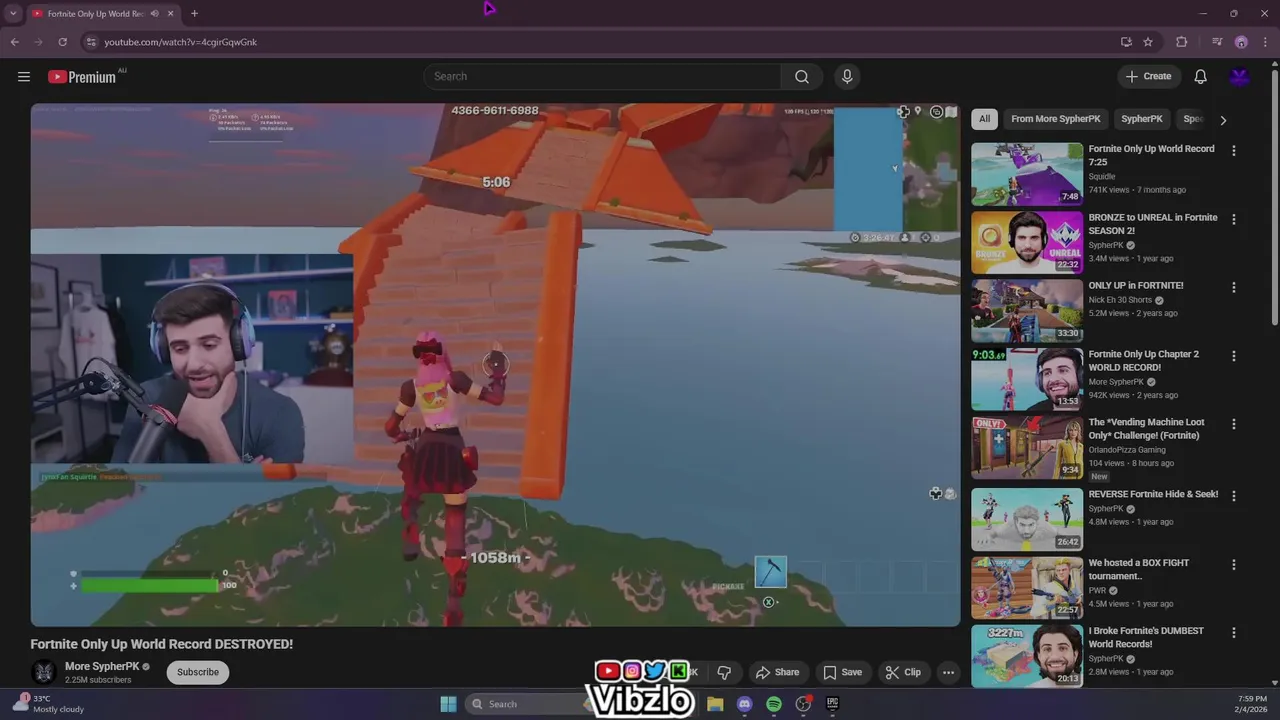The height and width of the screenshot is (720, 1280).
Task: Dislike the video
Action: [724, 672]
